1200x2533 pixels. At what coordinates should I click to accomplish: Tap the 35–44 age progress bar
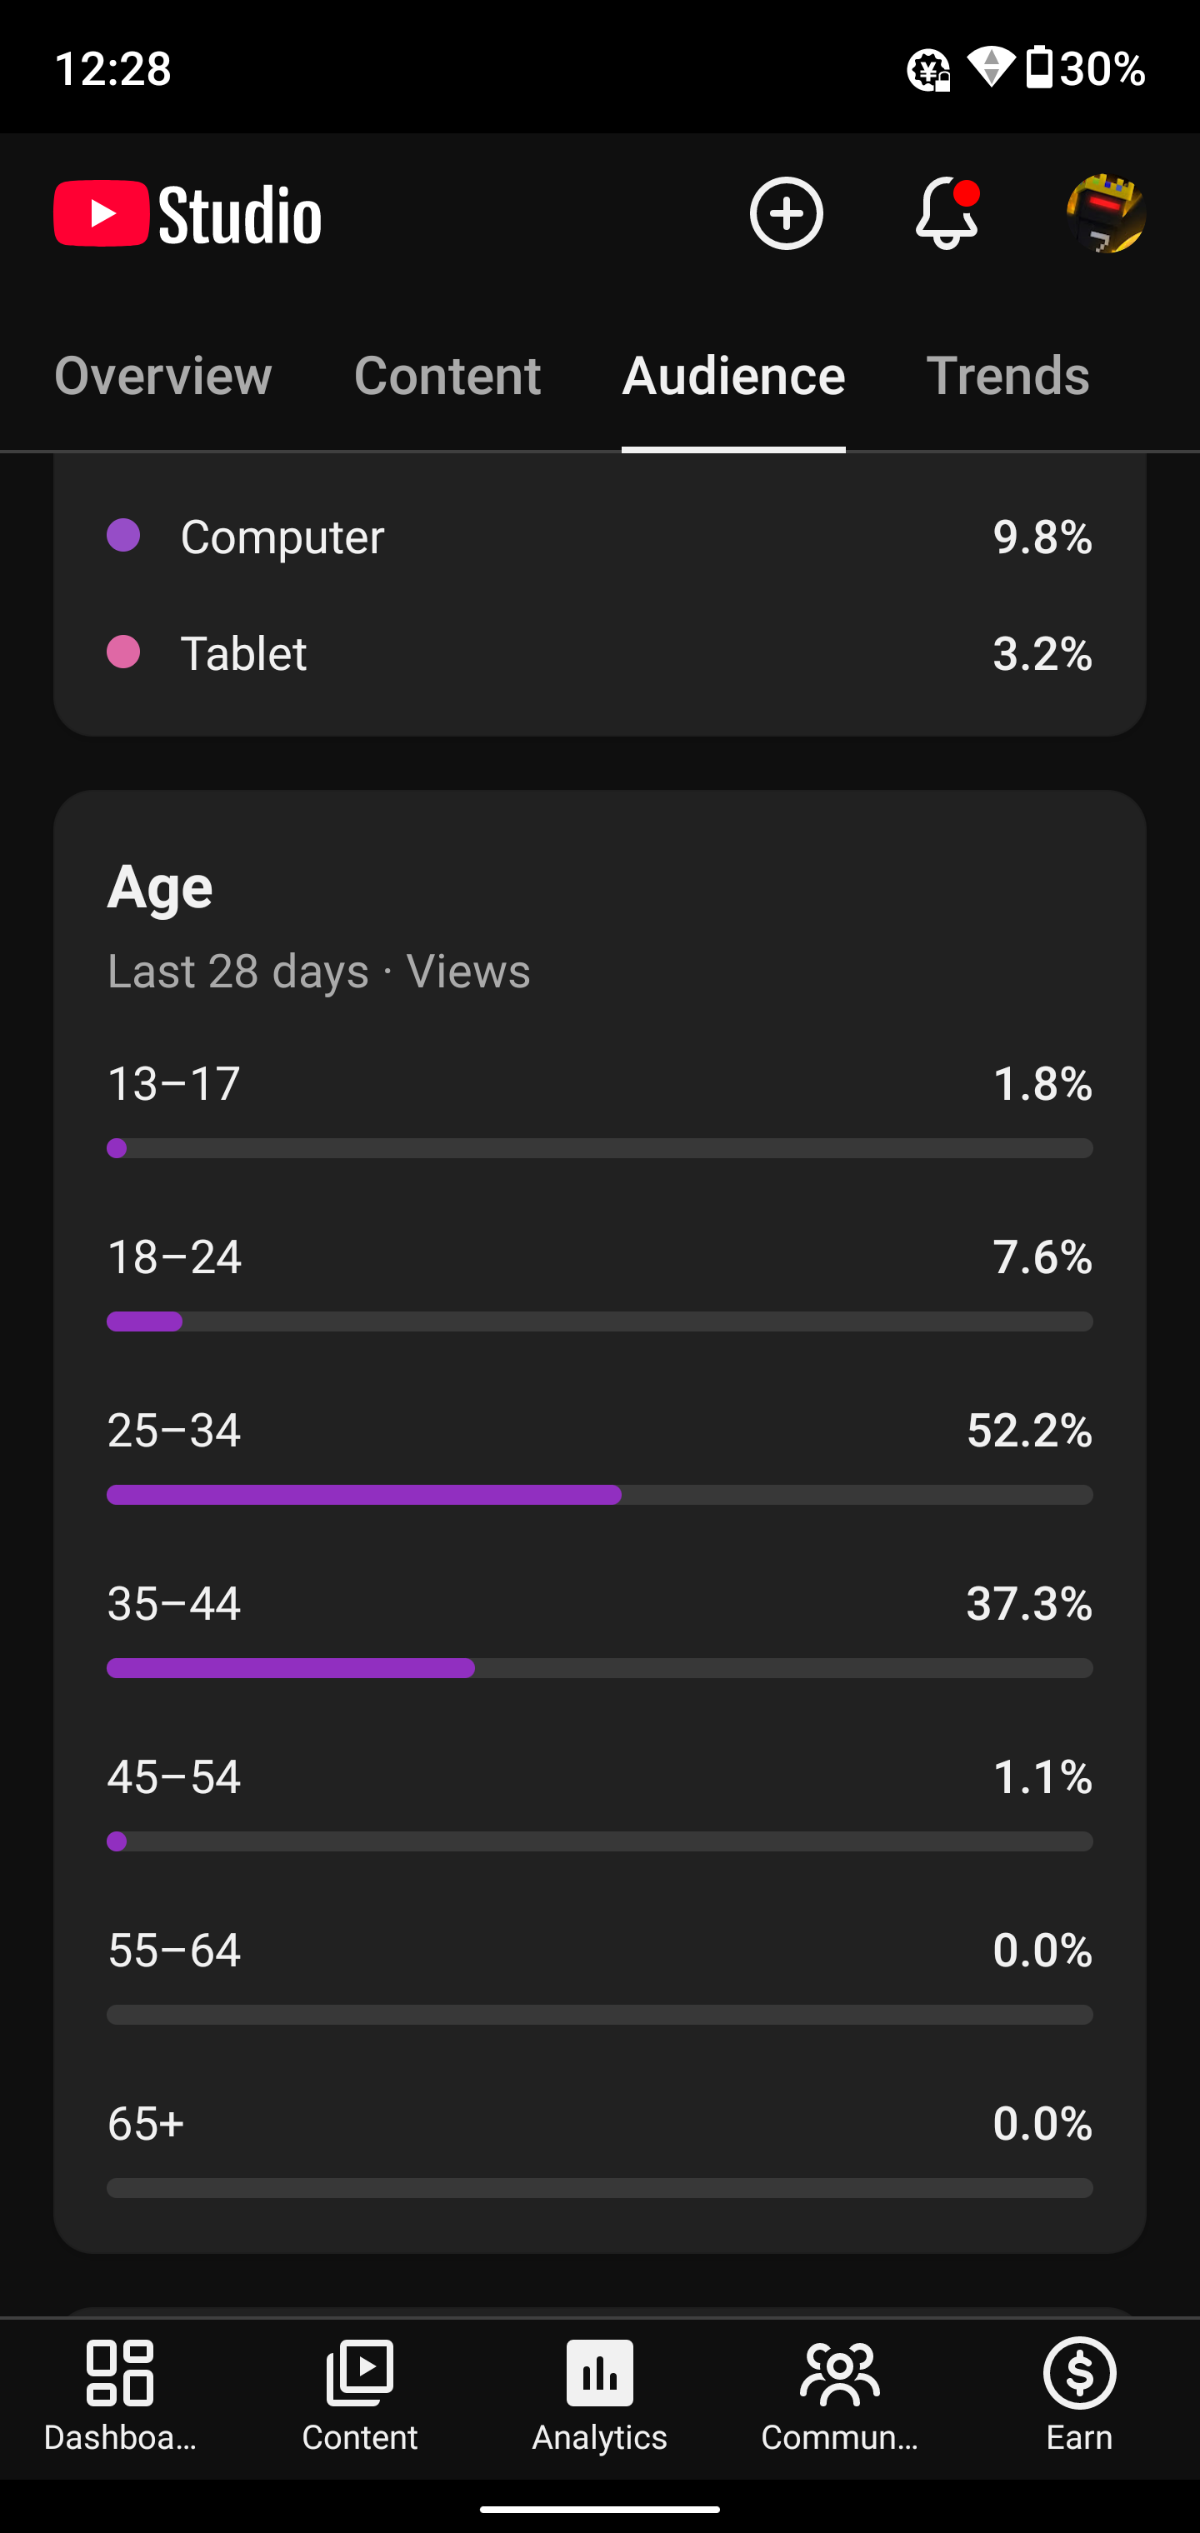(x=600, y=1668)
